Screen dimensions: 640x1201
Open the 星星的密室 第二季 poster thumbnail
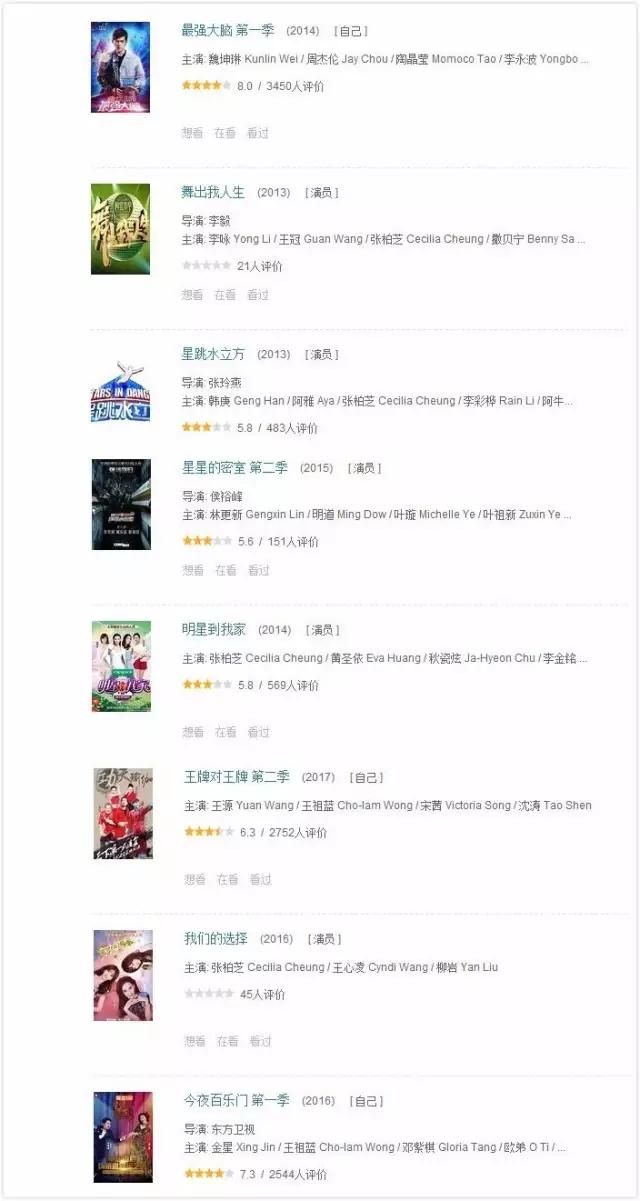coord(121,505)
